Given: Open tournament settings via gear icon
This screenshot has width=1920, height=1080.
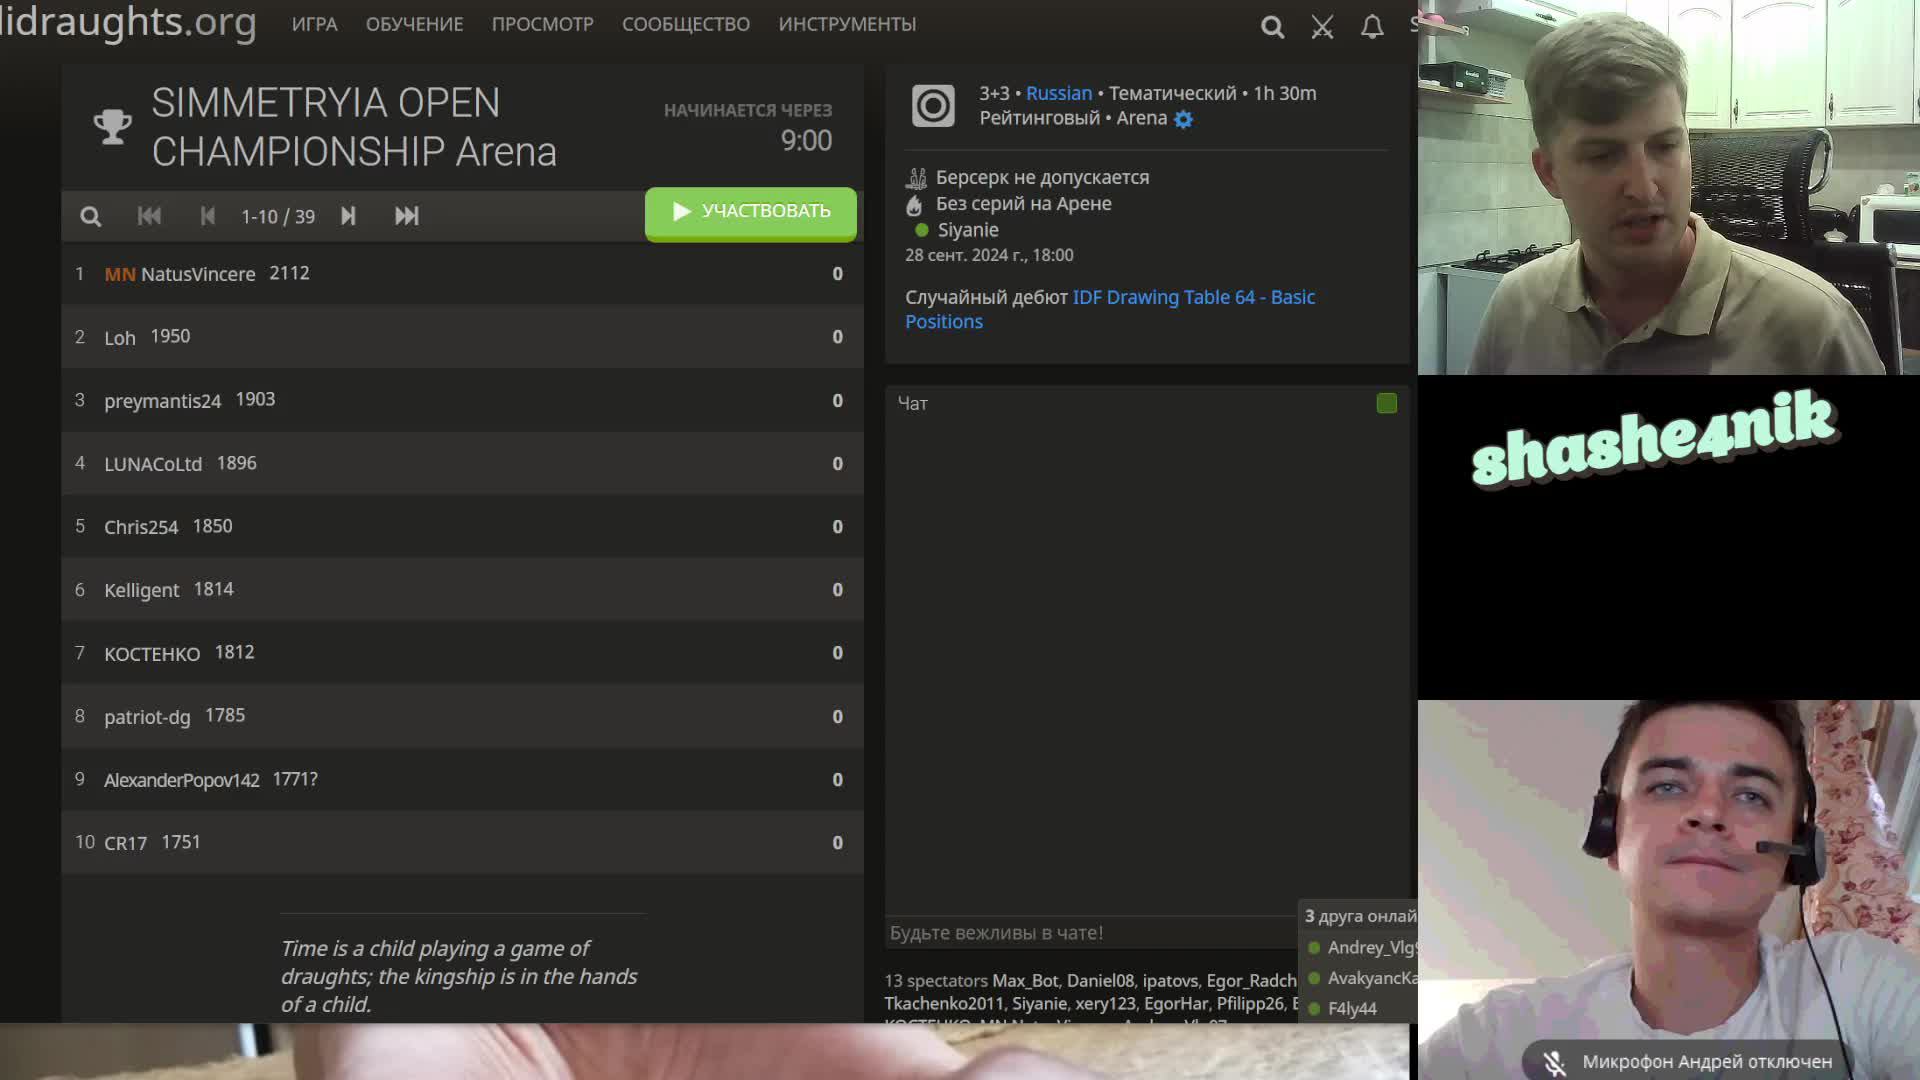Looking at the screenshot, I should 1184,118.
